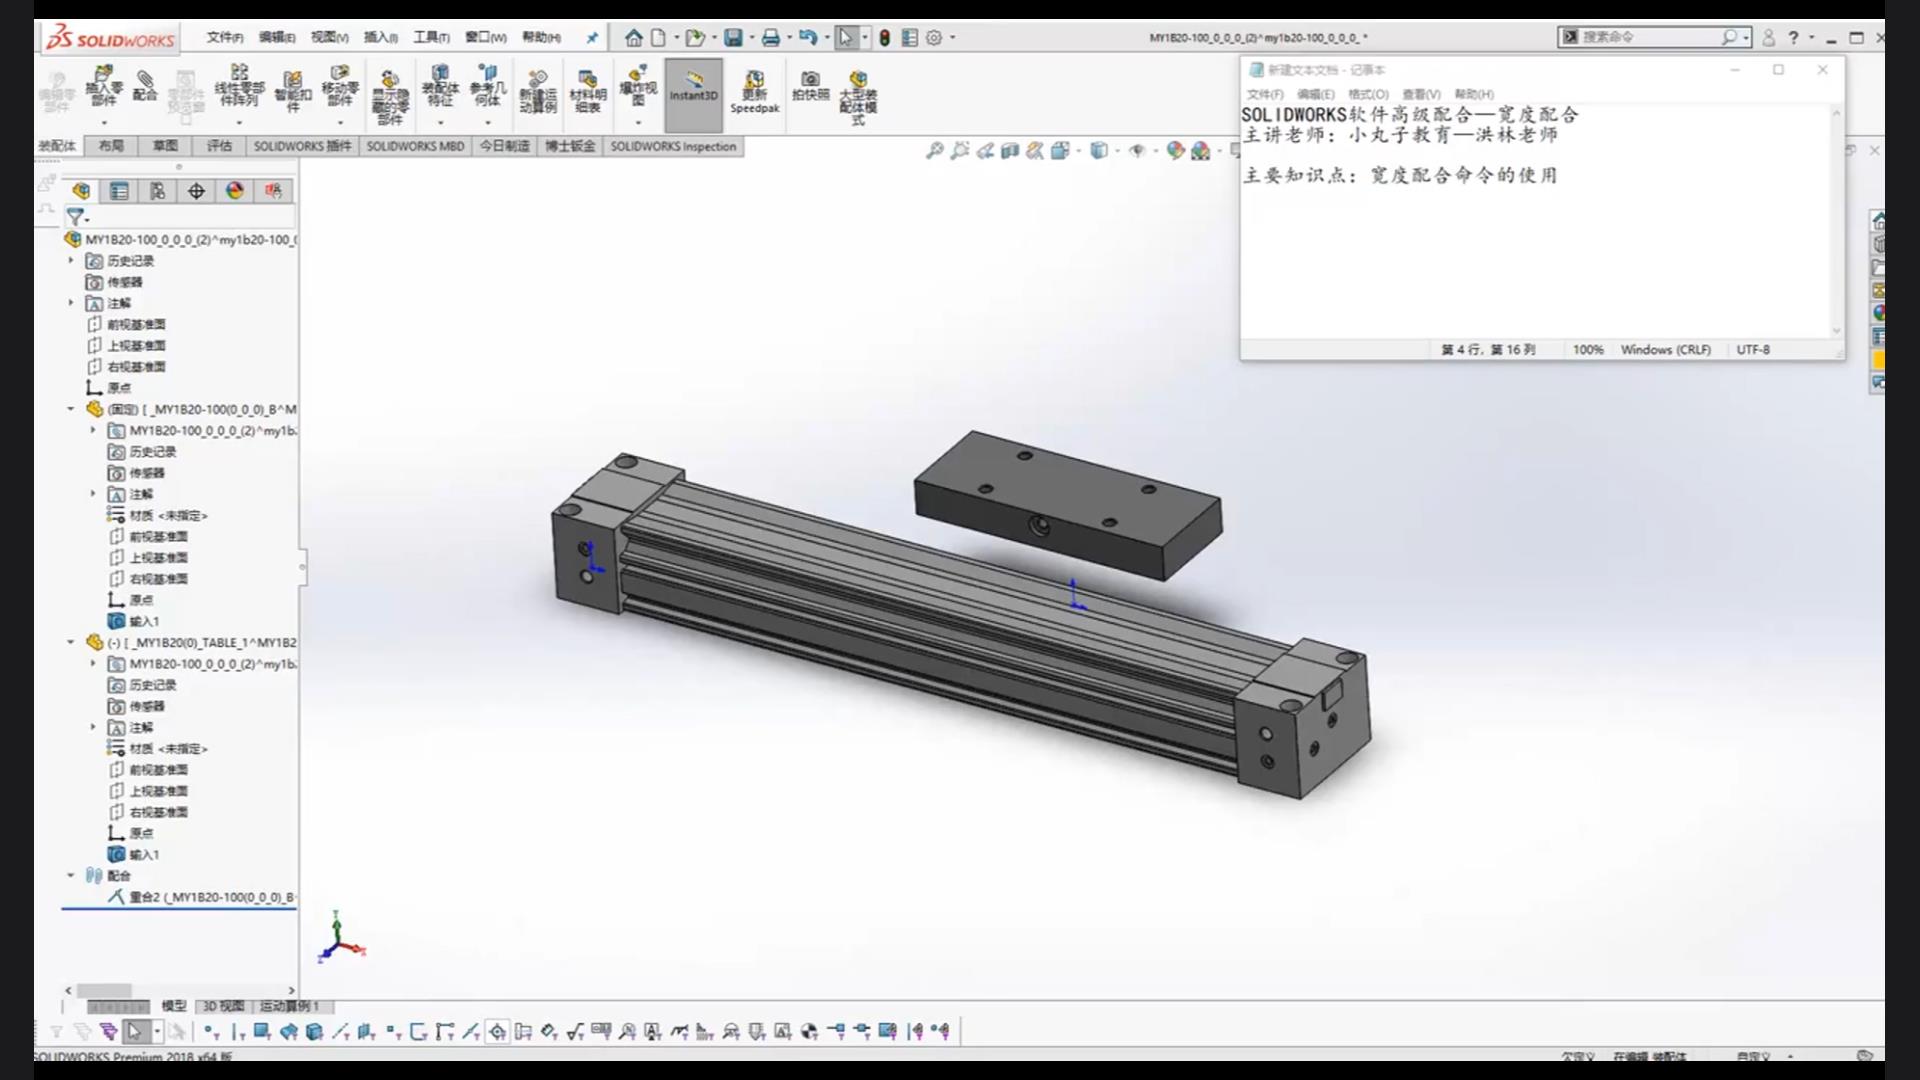The height and width of the screenshot is (1080, 1920).
Task: Switch to the 评估 ribbon tab
Action: (x=219, y=146)
